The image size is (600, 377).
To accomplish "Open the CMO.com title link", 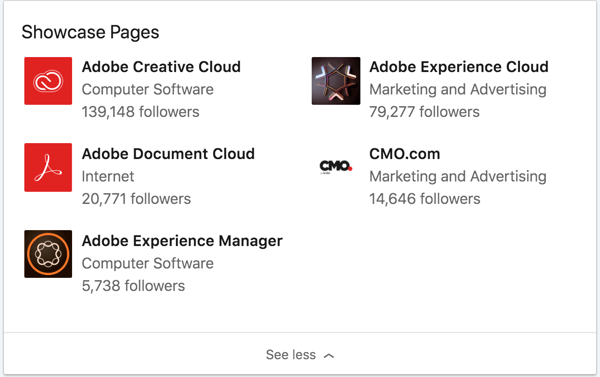I will [x=404, y=154].
